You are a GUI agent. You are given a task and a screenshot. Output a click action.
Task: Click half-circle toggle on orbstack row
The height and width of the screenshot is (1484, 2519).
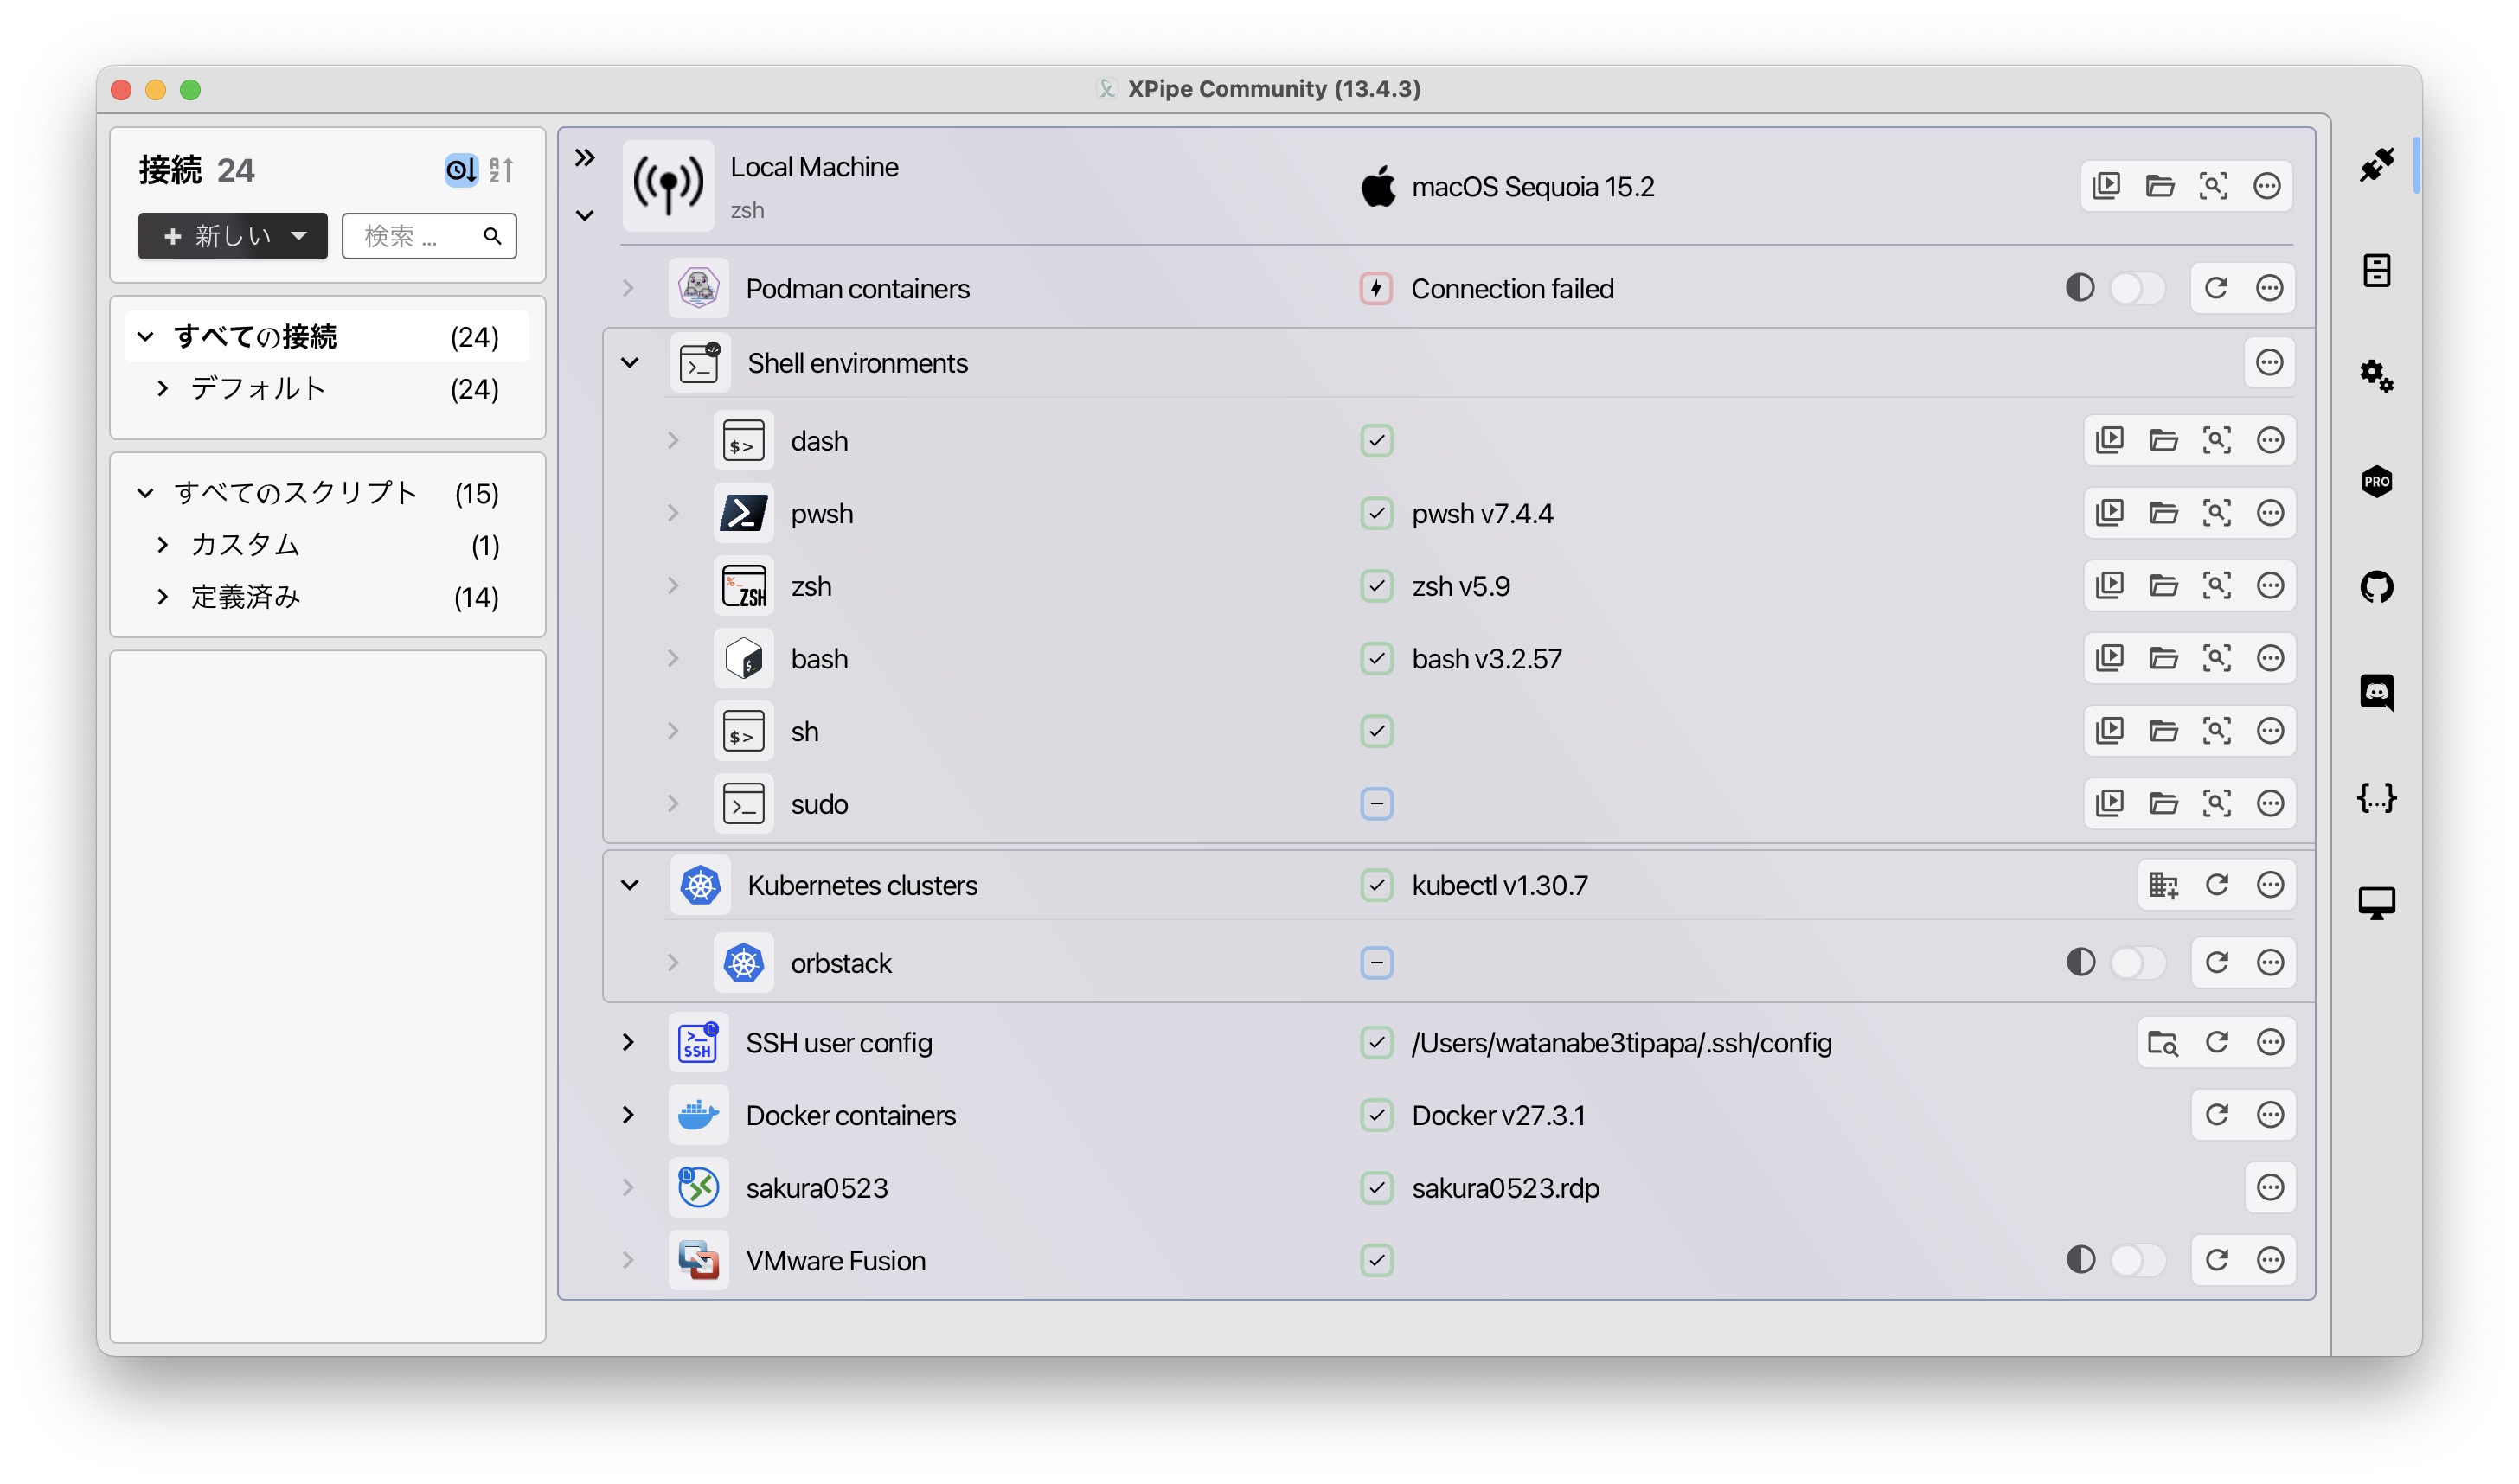coord(2081,962)
